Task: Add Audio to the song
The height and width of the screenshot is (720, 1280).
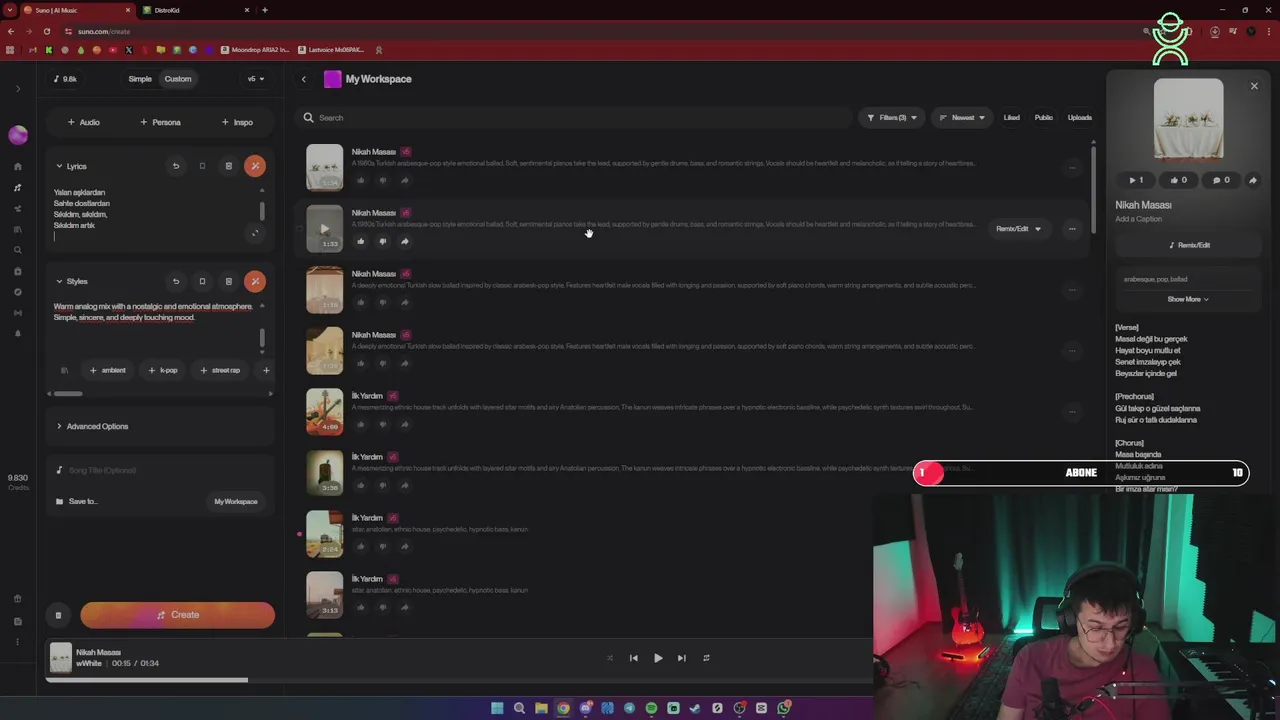Action: click(84, 122)
